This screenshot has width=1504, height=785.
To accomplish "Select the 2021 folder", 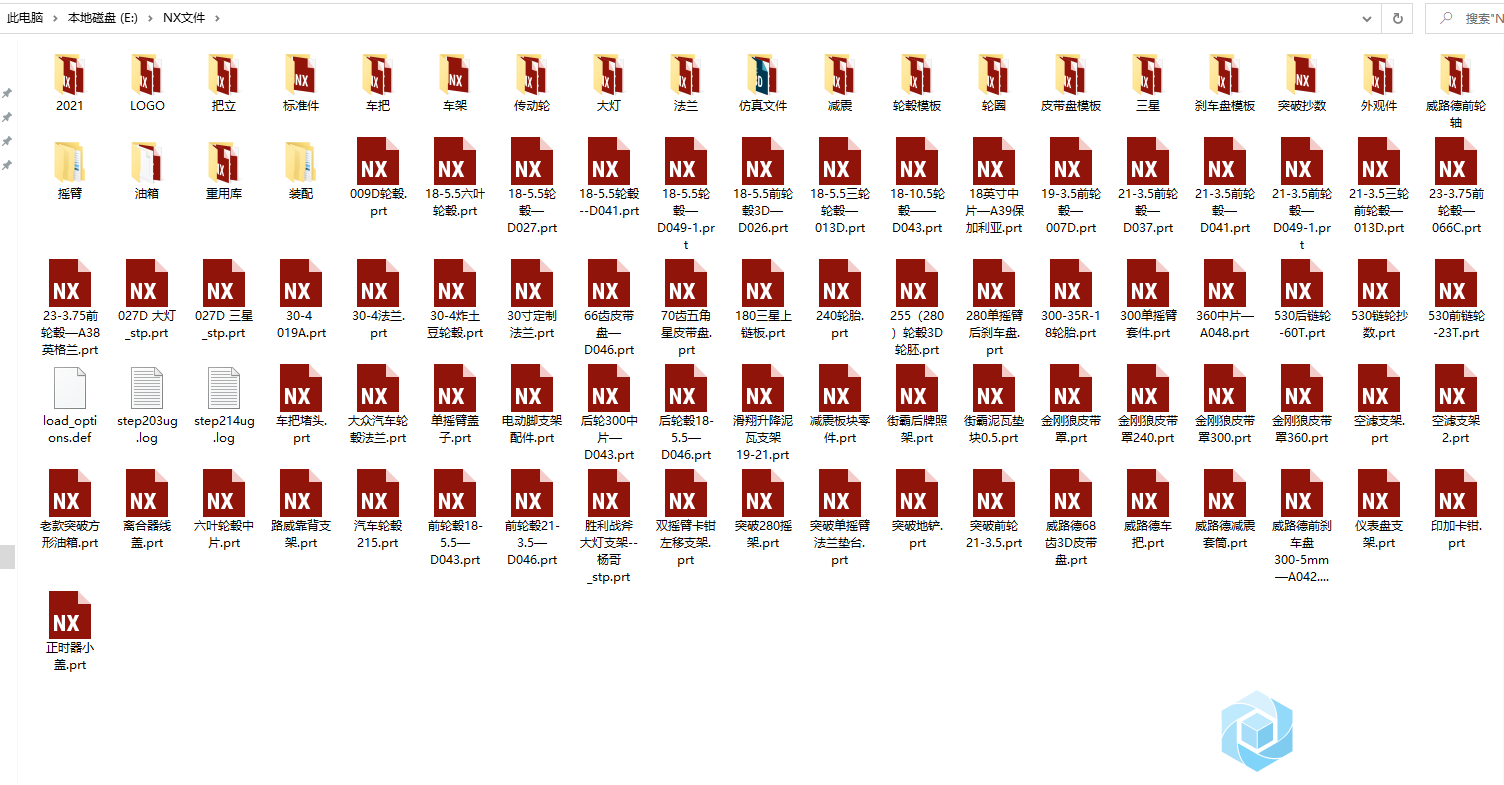I will [x=69, y=83].
